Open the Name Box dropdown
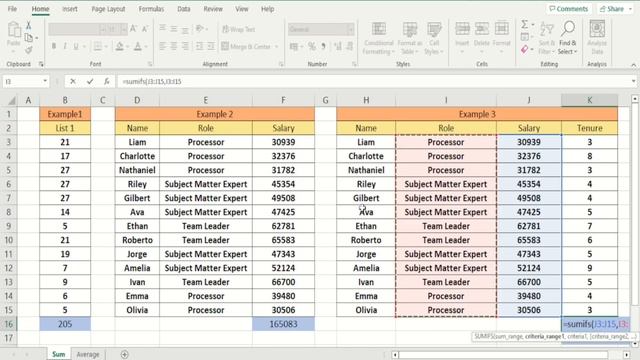 (x=45, y=81)
